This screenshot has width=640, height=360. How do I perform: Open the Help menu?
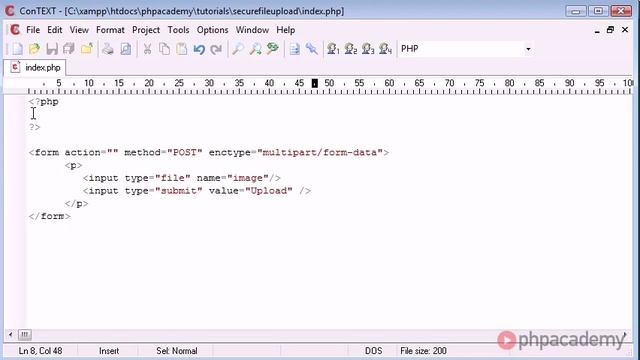285,30
